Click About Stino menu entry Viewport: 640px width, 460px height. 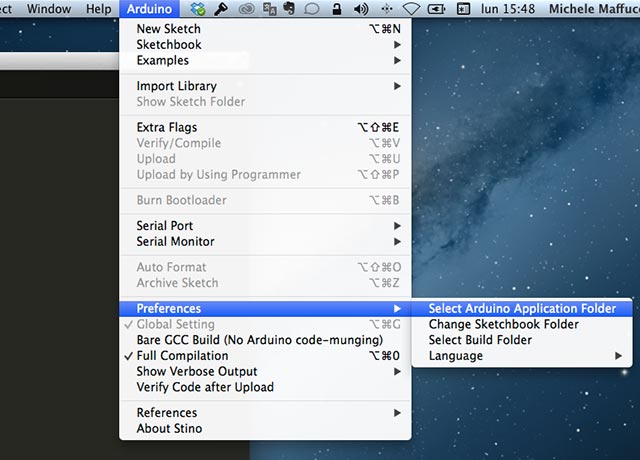[x=169, y=429]
